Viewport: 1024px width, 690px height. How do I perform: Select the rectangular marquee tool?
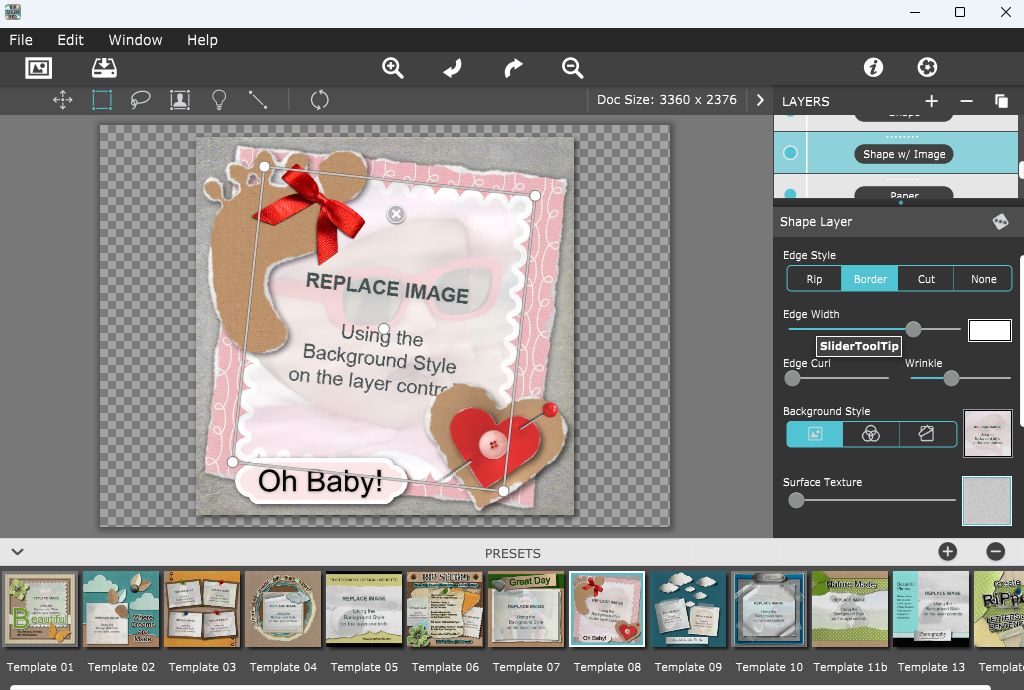click(x=102, y=100)
